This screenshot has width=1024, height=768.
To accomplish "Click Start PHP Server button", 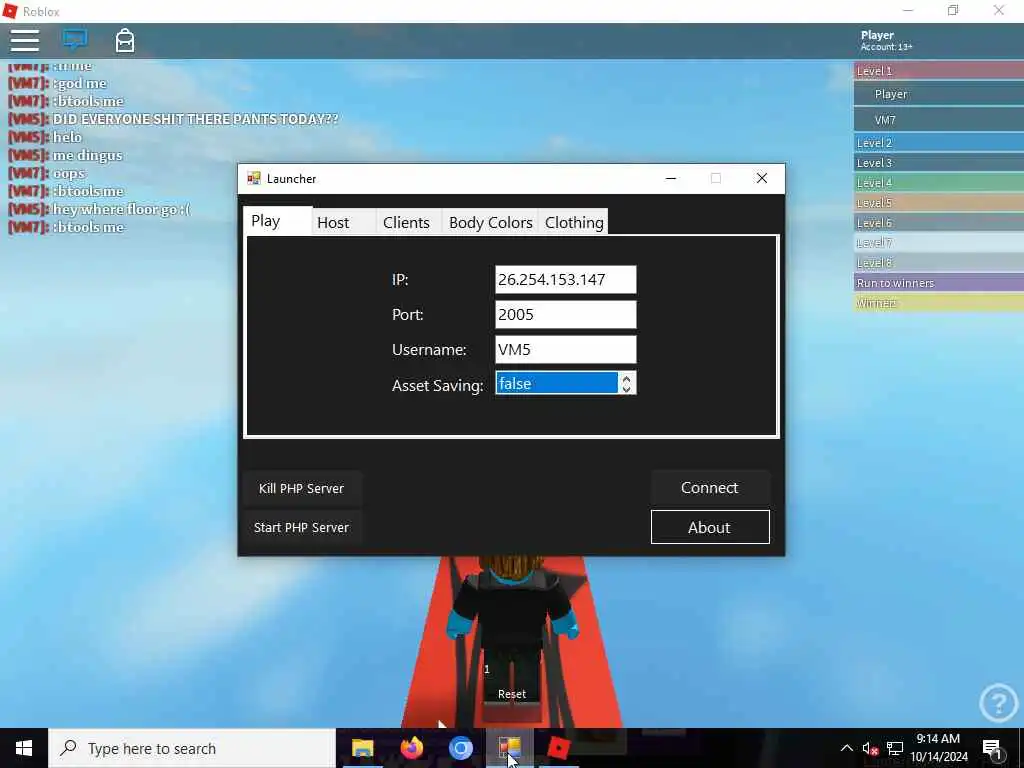I will [x=301, y=528].
